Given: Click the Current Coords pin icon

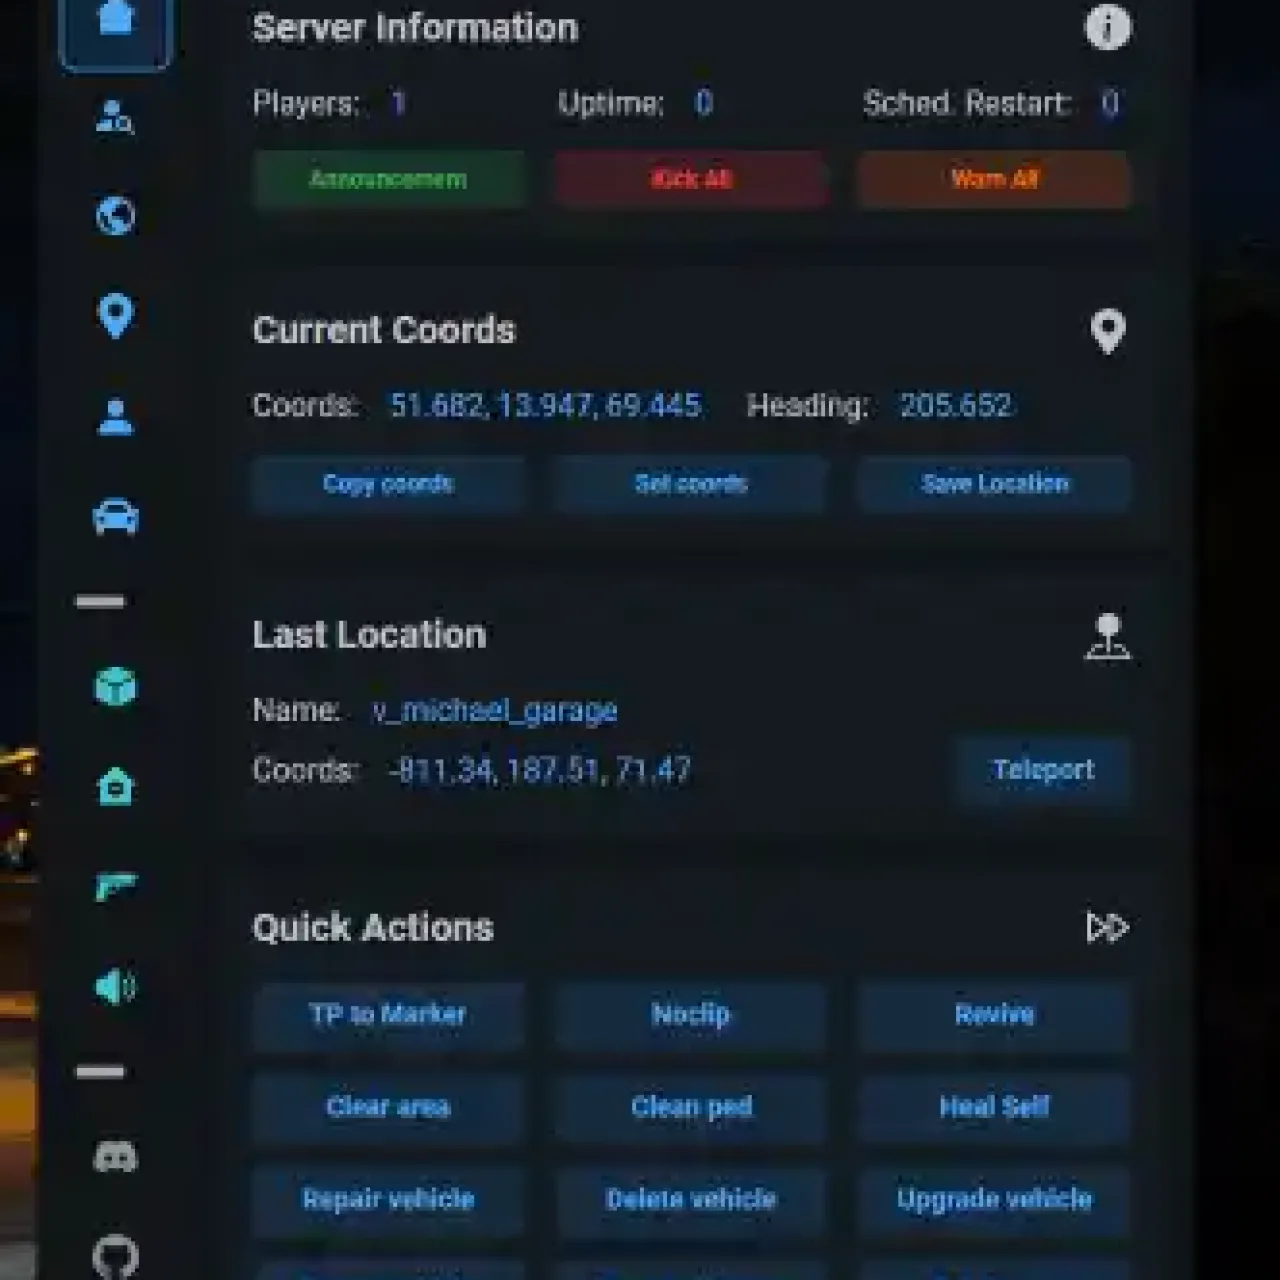Looking at the screenshot, I should click(1108, 331).
